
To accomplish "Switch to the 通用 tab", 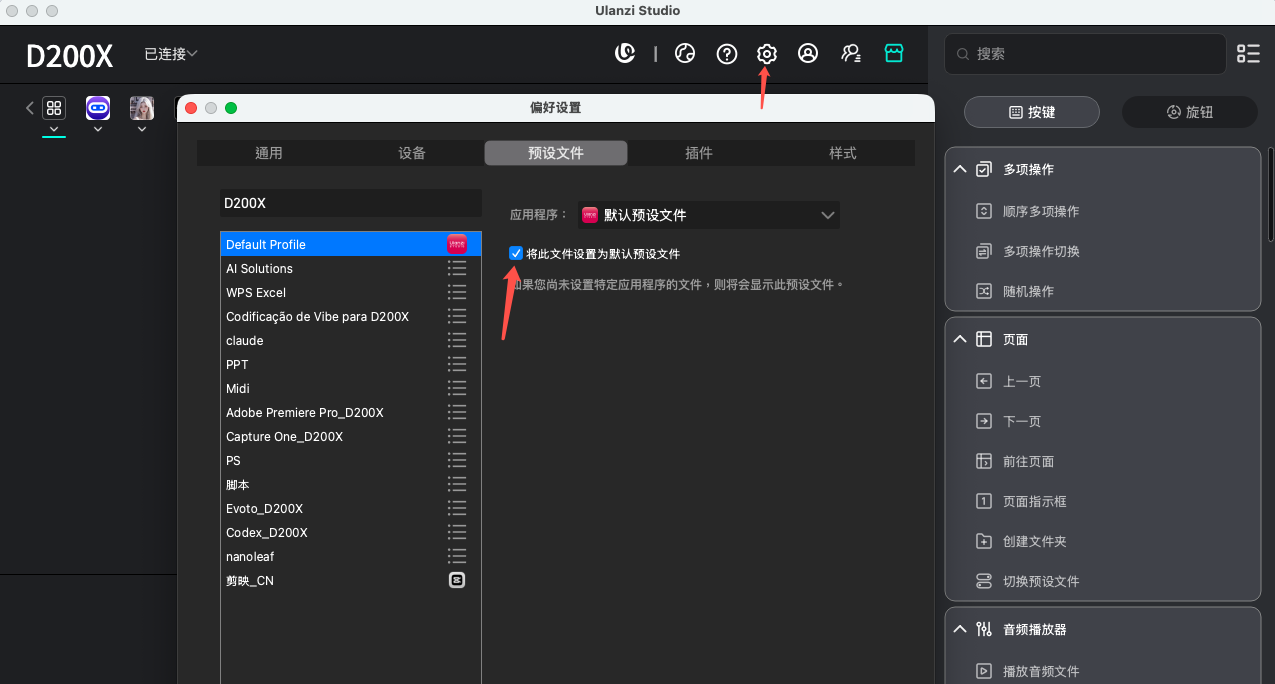I will [269, 153].
